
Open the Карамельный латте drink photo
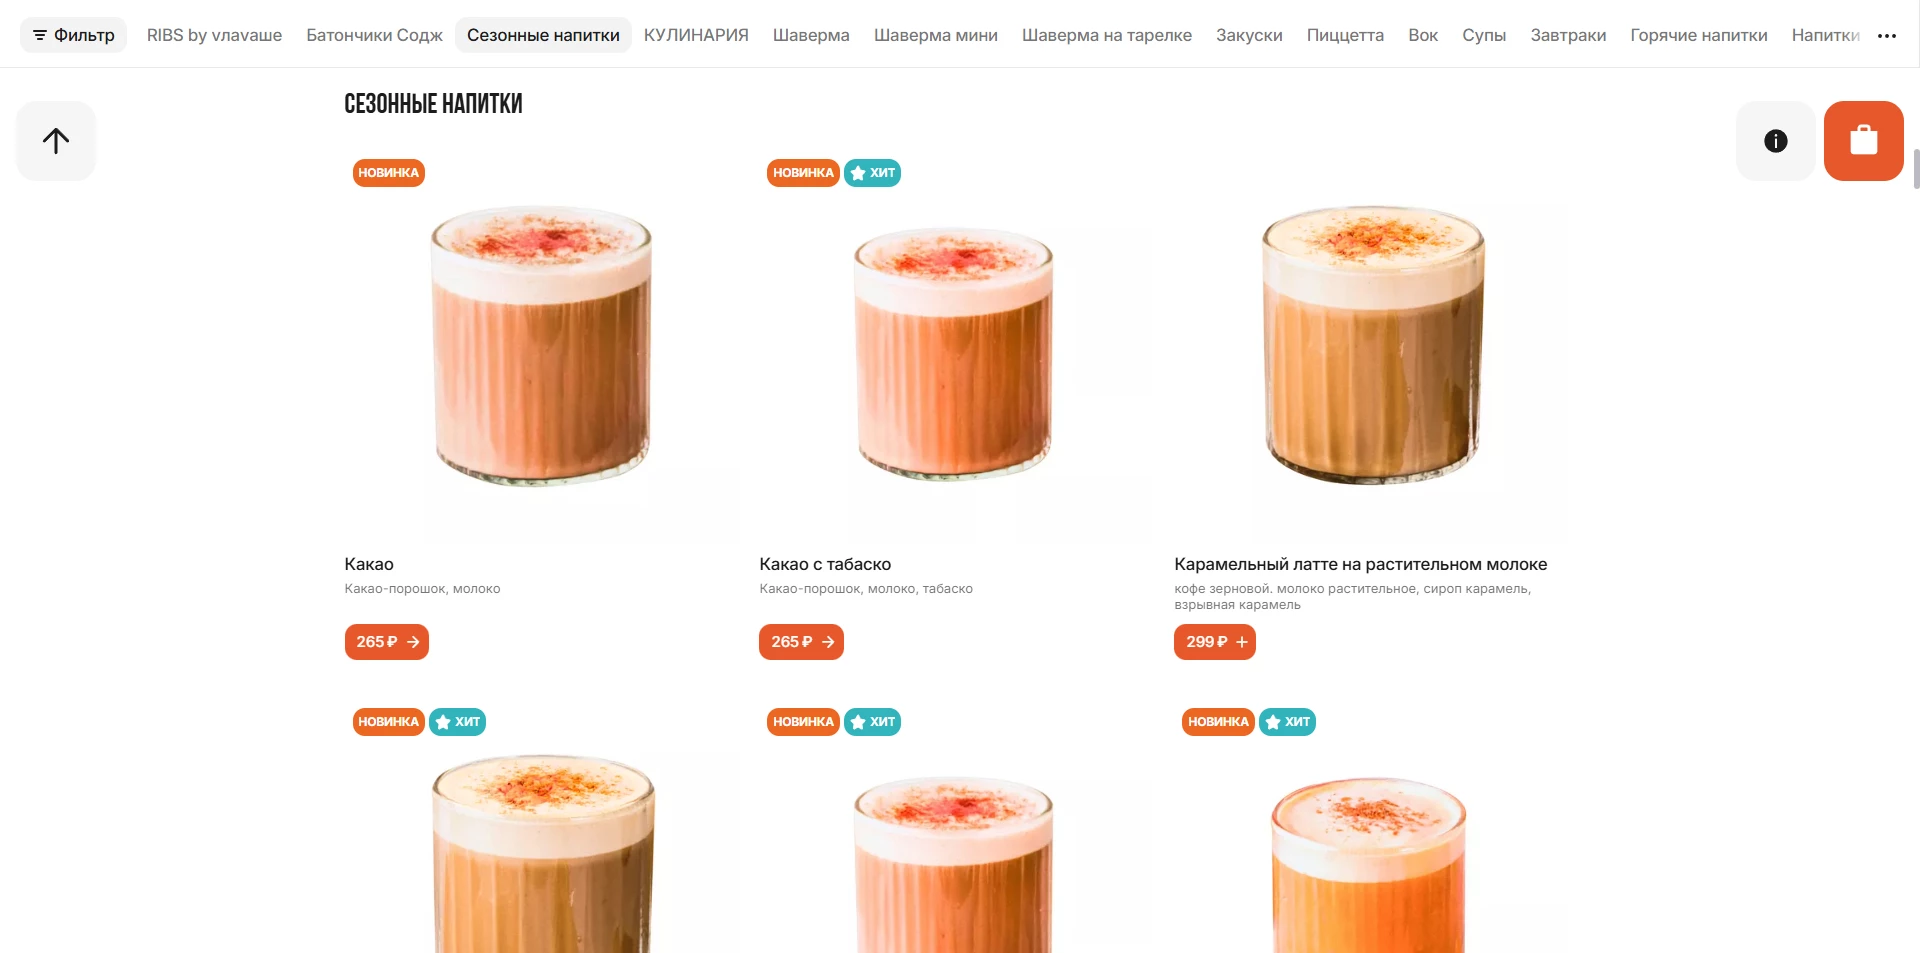click(x=1371, y=345)
